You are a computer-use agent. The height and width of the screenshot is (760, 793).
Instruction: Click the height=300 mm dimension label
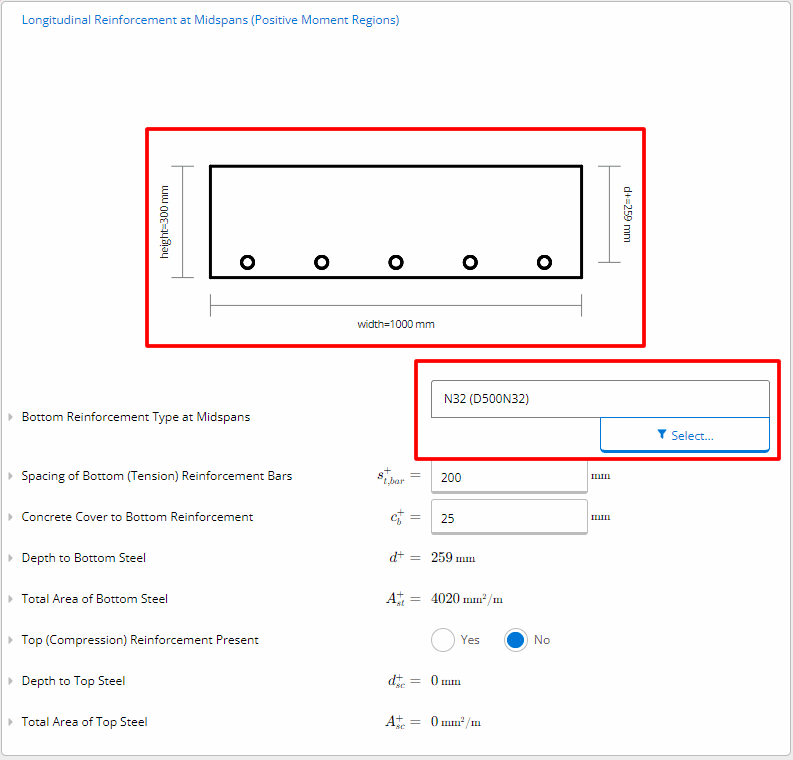click(x=164, y=222)
